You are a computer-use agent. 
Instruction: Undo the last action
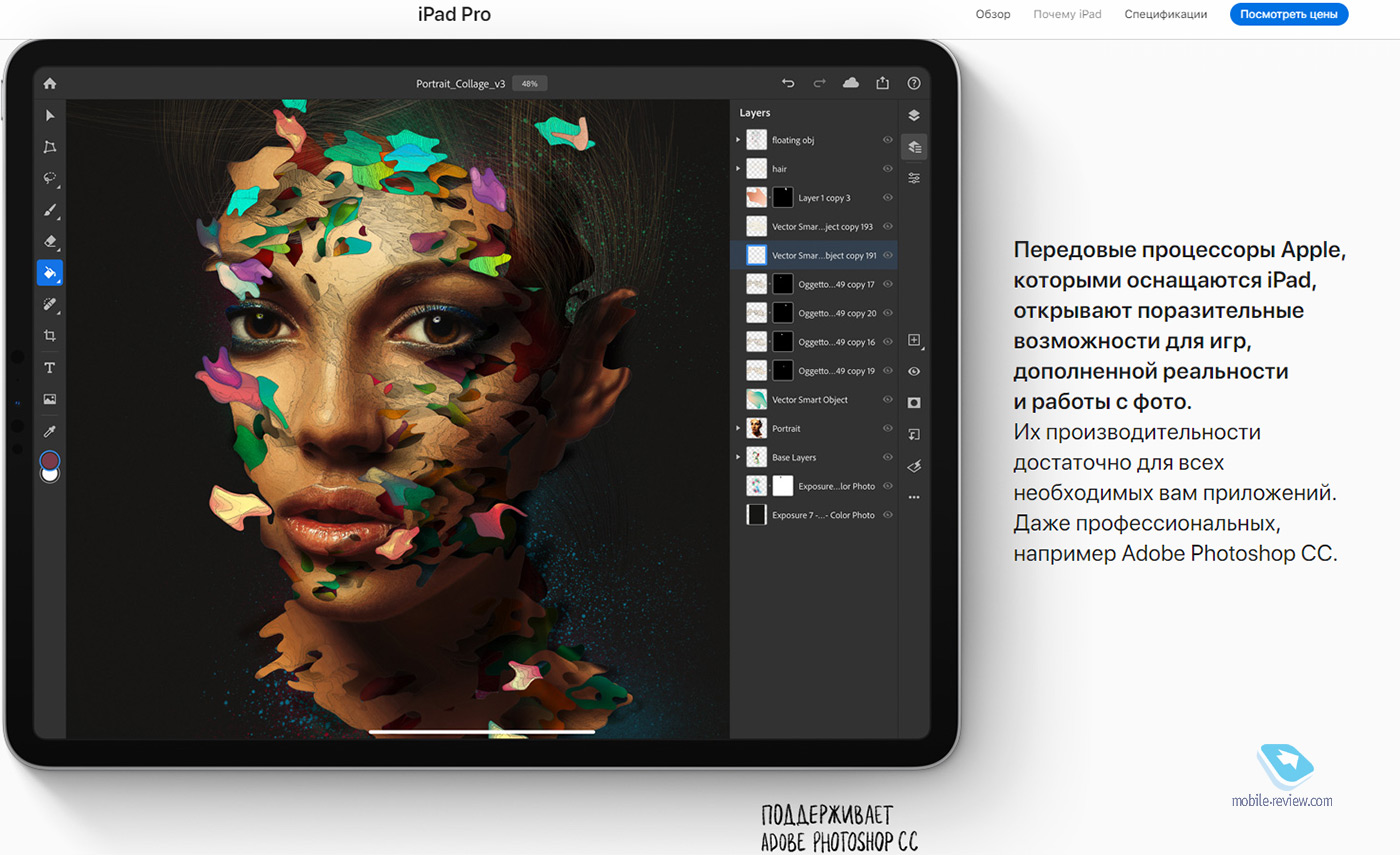pos(788,84)
